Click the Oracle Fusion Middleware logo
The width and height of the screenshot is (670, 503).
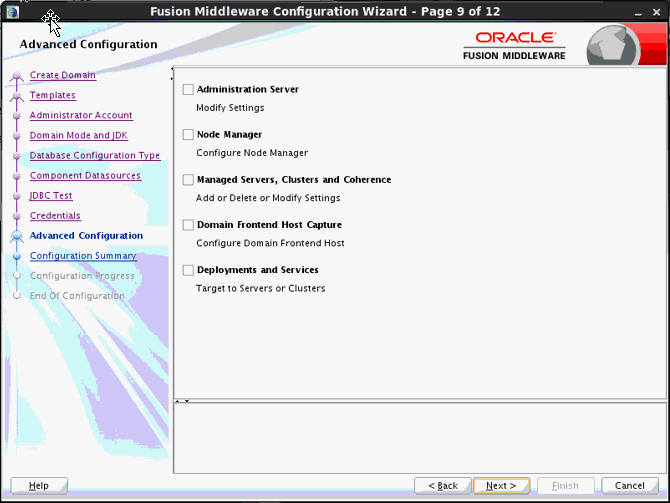pos(514,46)
